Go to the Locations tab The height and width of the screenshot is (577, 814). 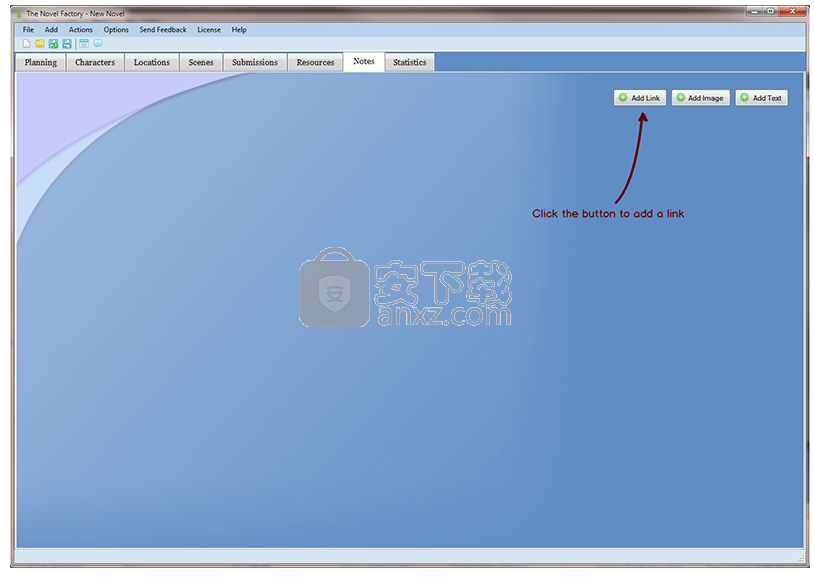point(152,62)
